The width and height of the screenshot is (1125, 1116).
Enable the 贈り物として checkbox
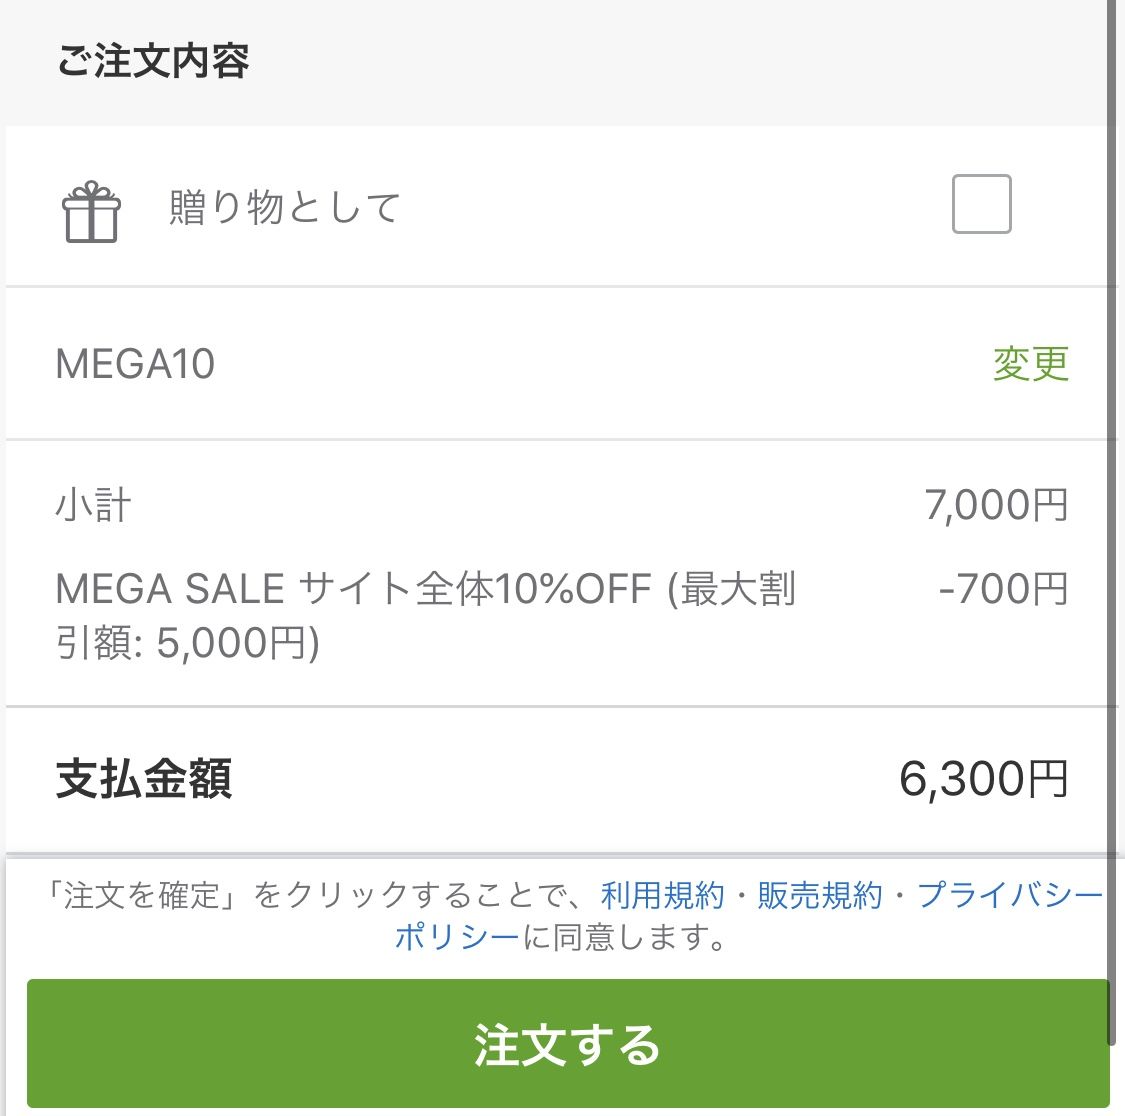click(982, 204)
